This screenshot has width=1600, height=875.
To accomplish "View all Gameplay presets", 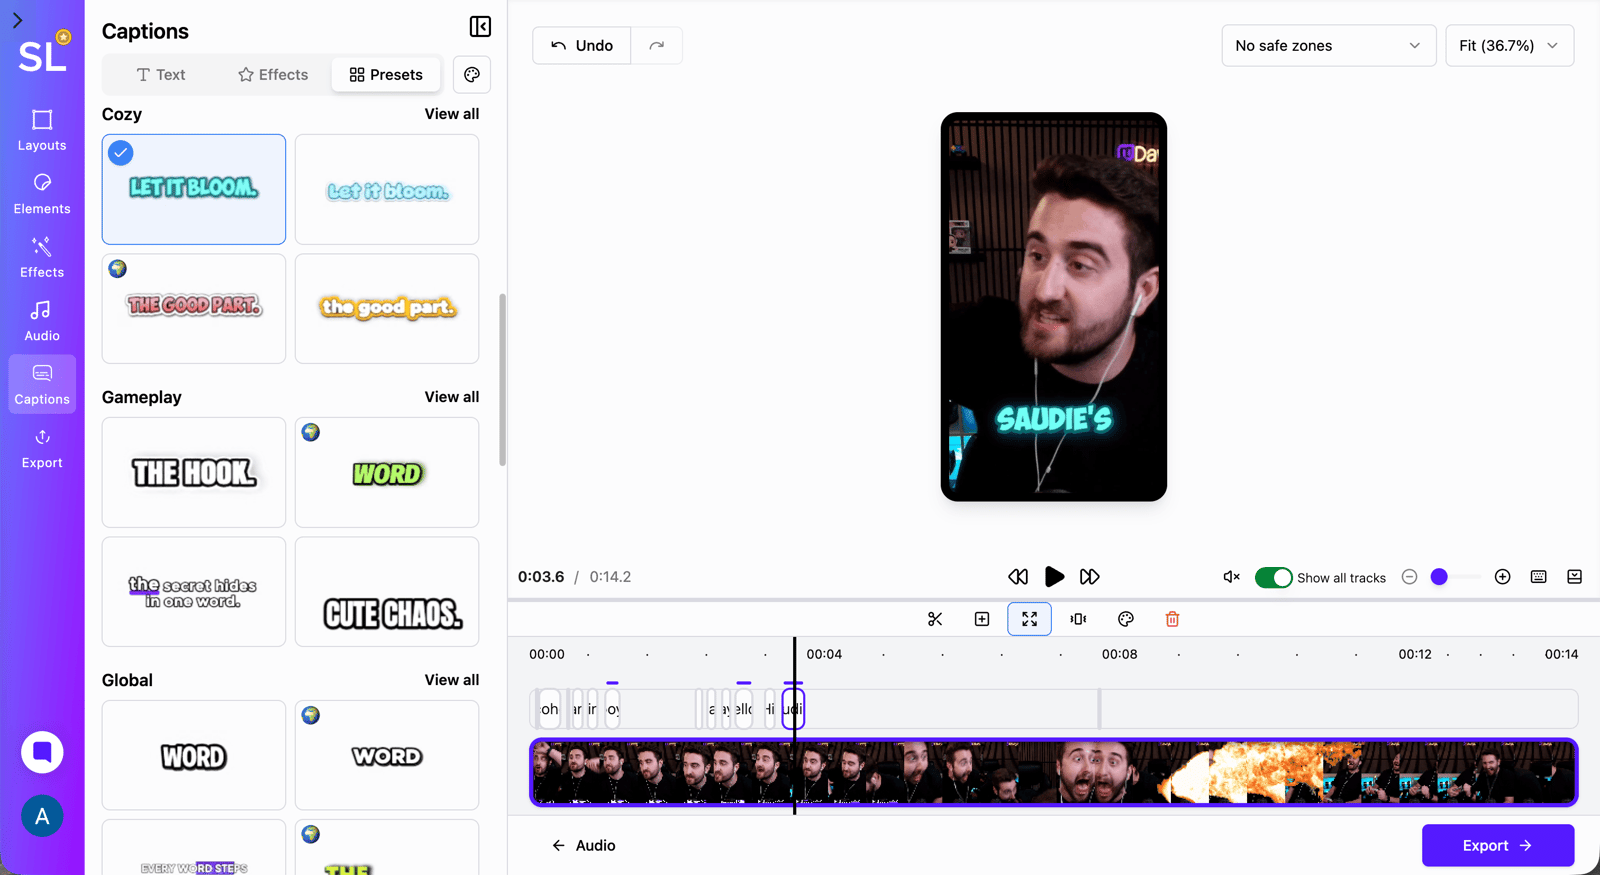I will click(451, 397).
